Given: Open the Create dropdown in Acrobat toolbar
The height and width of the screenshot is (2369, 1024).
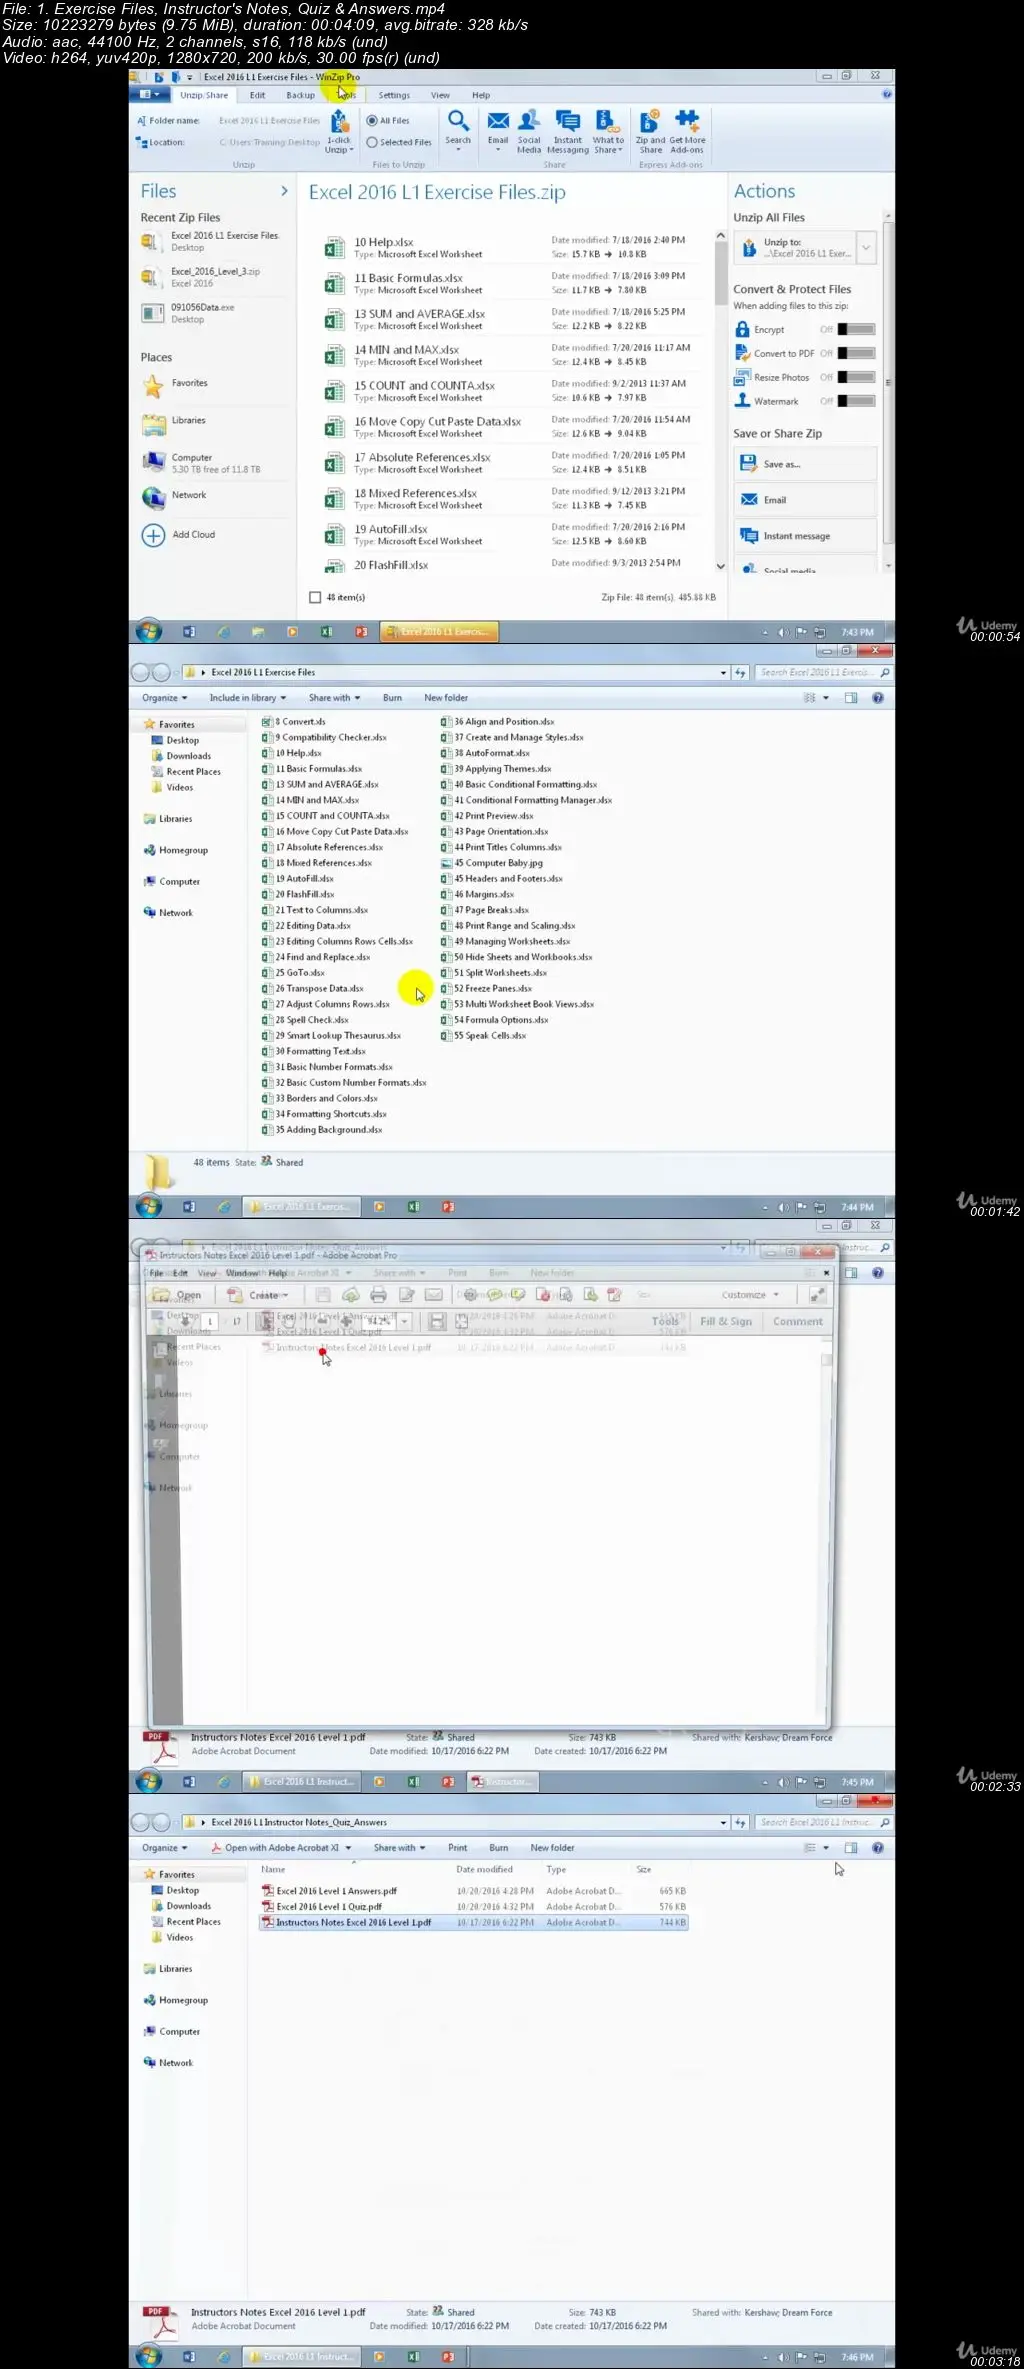Looking at the screenshot, I should pos(258,1295).
